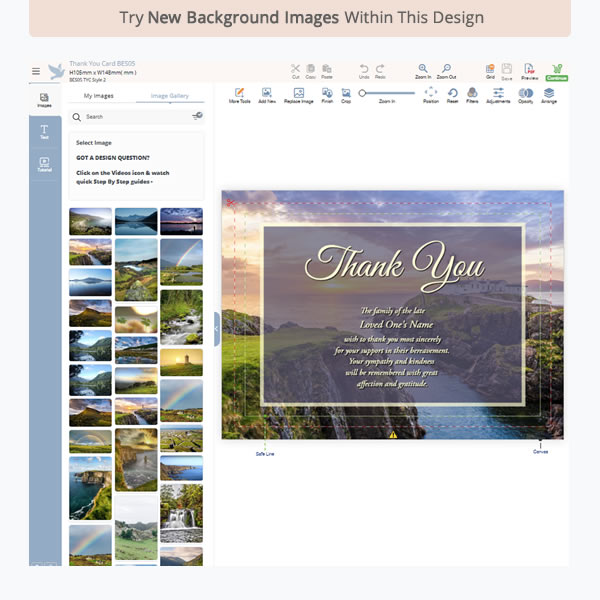
Task: Open the Tutorial sidebar panel
Action: coord(44,164)
